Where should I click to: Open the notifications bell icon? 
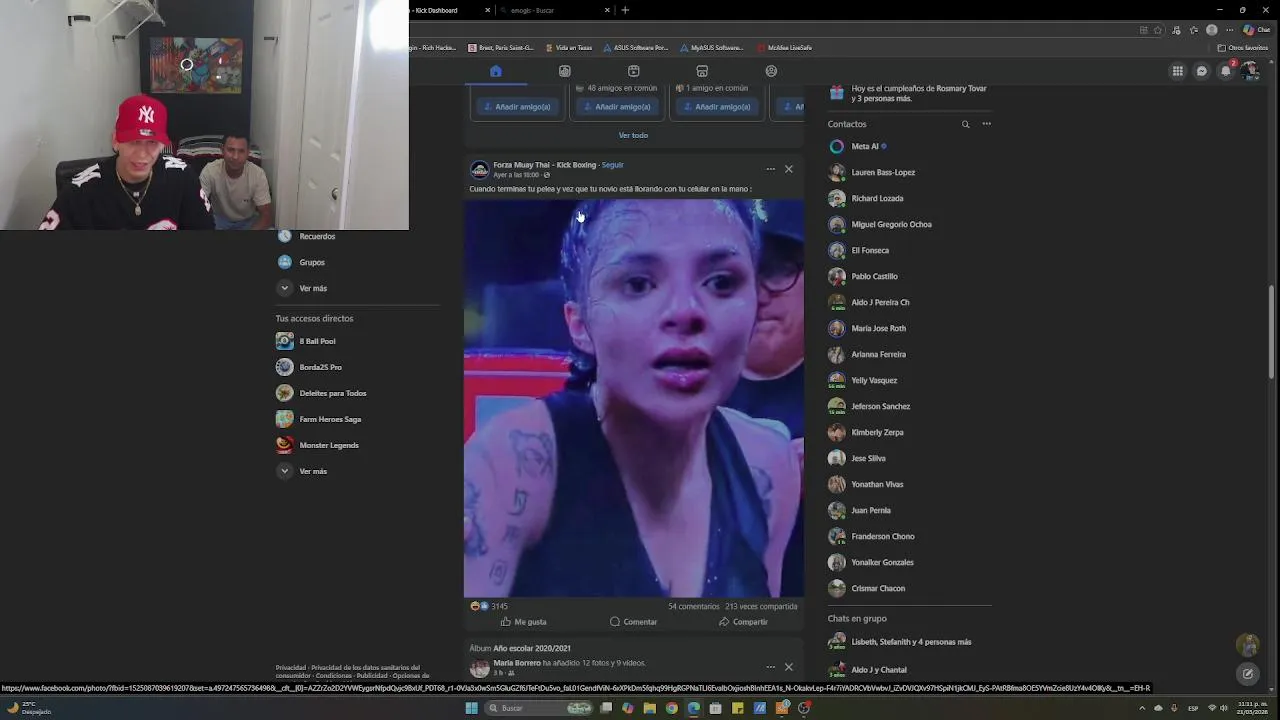[x=1226, y=71]
